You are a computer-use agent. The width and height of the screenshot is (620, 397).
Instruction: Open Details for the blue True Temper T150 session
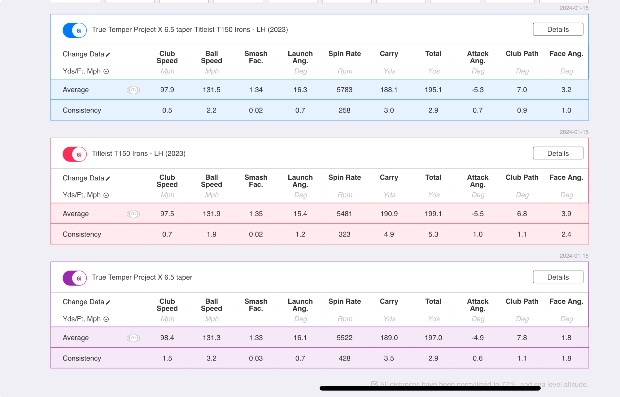coord(558,29)
